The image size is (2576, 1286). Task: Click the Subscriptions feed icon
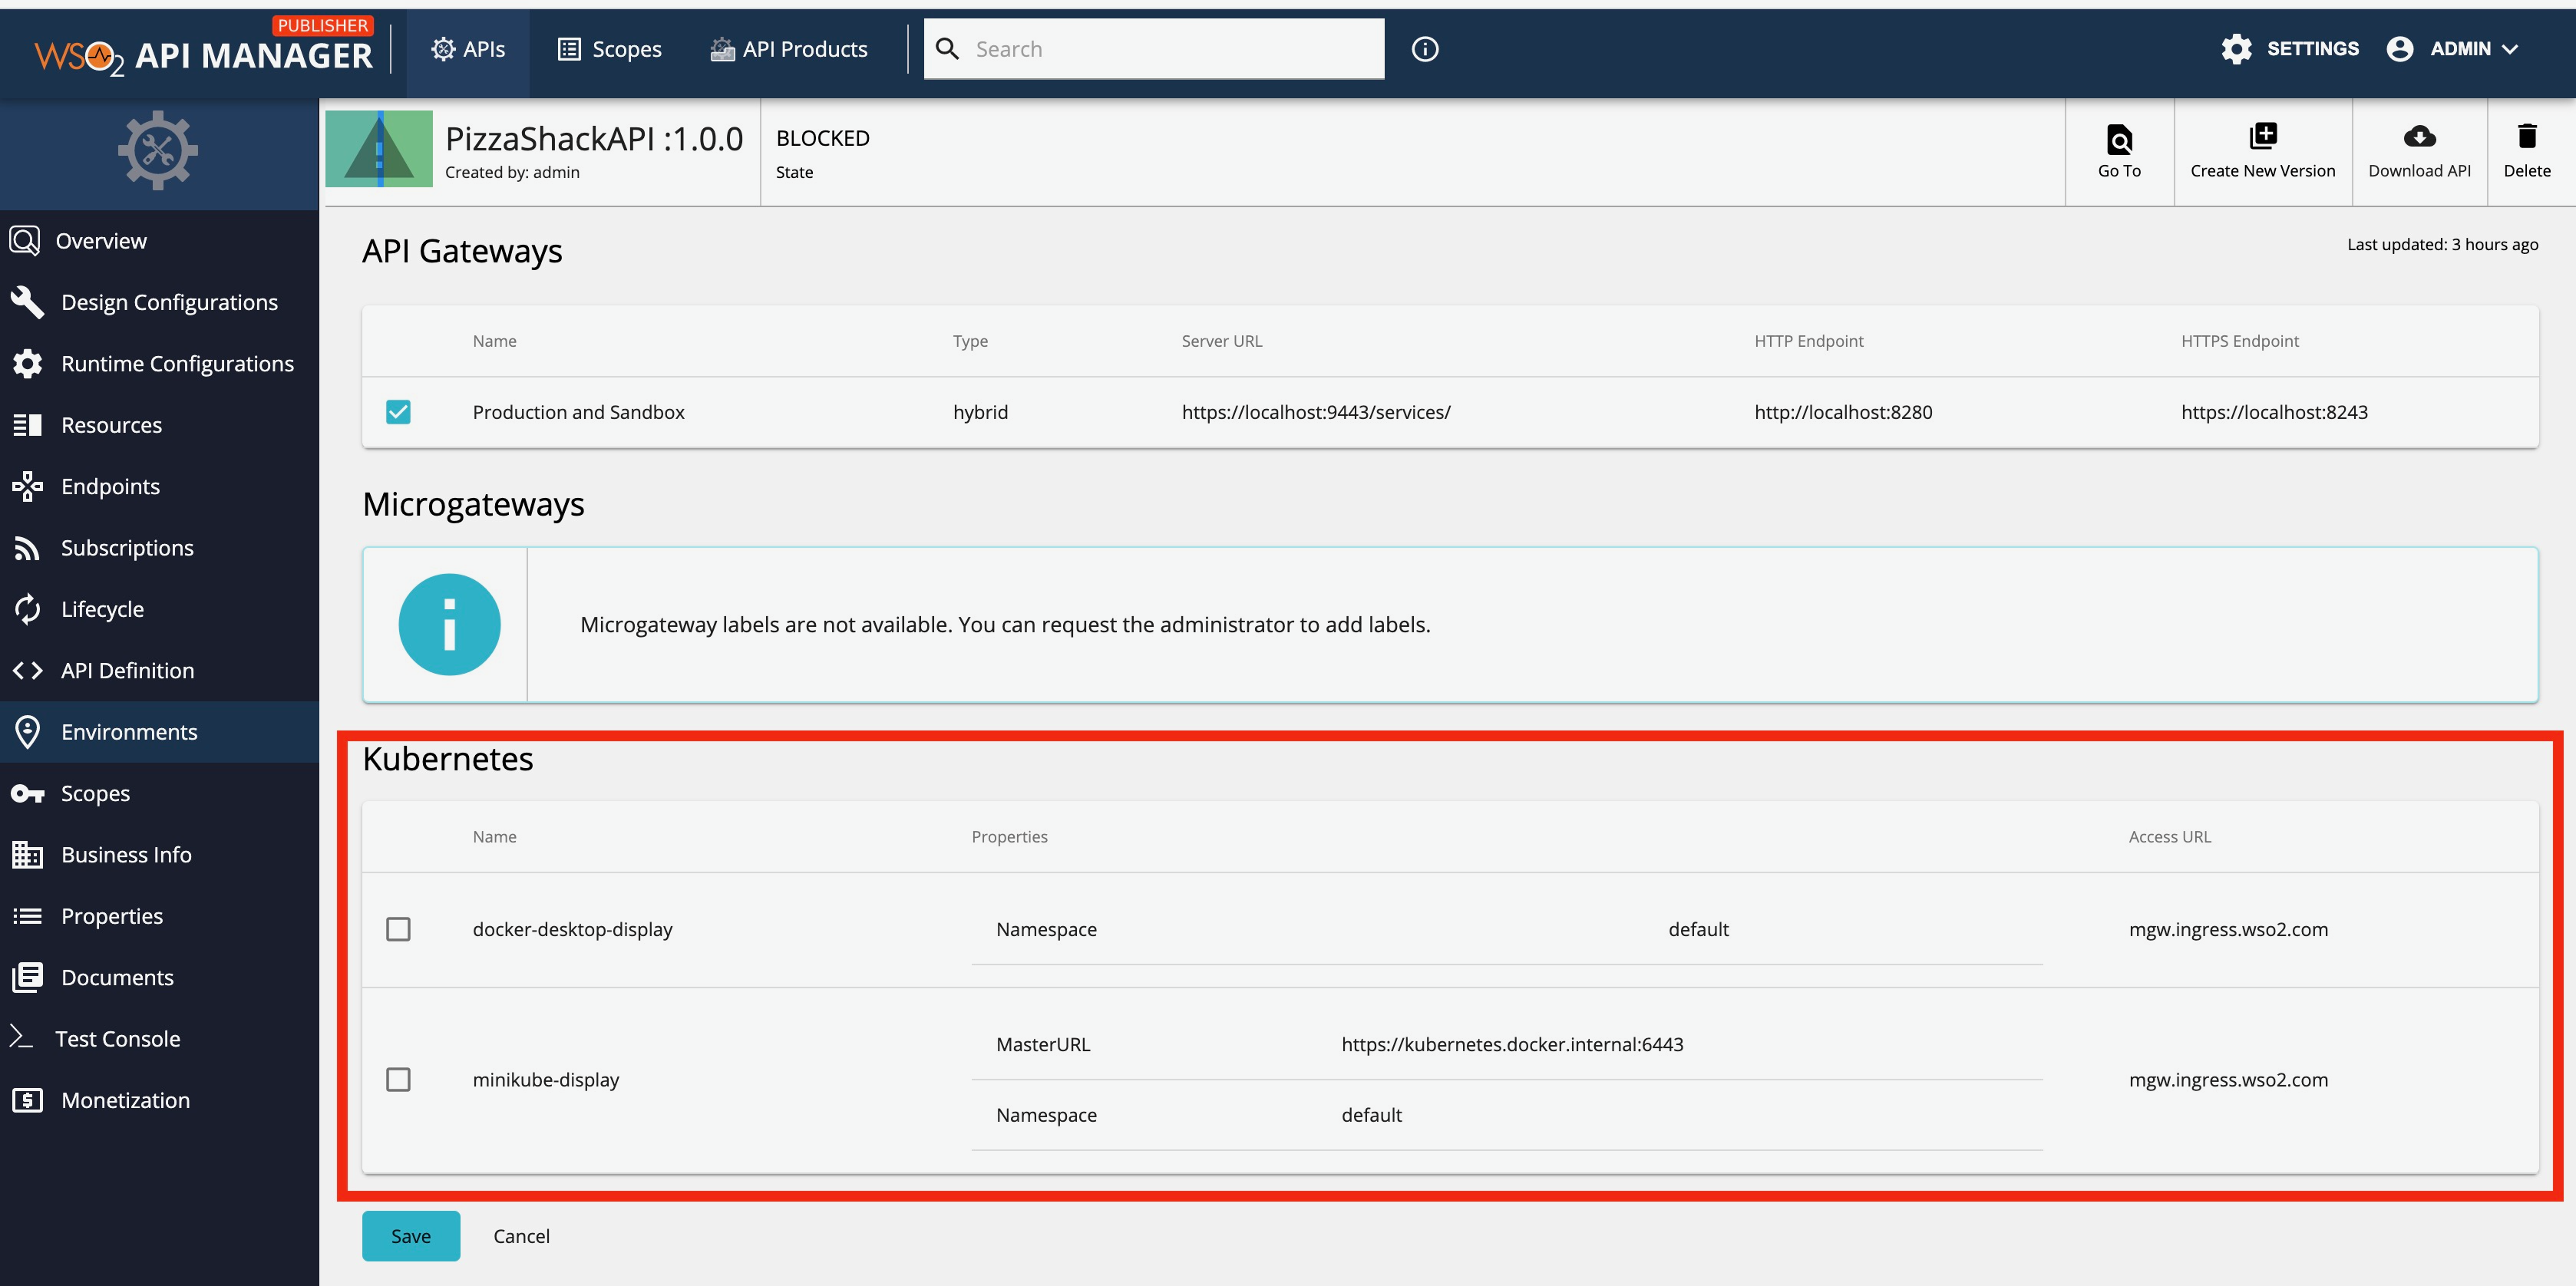[27, 548]
